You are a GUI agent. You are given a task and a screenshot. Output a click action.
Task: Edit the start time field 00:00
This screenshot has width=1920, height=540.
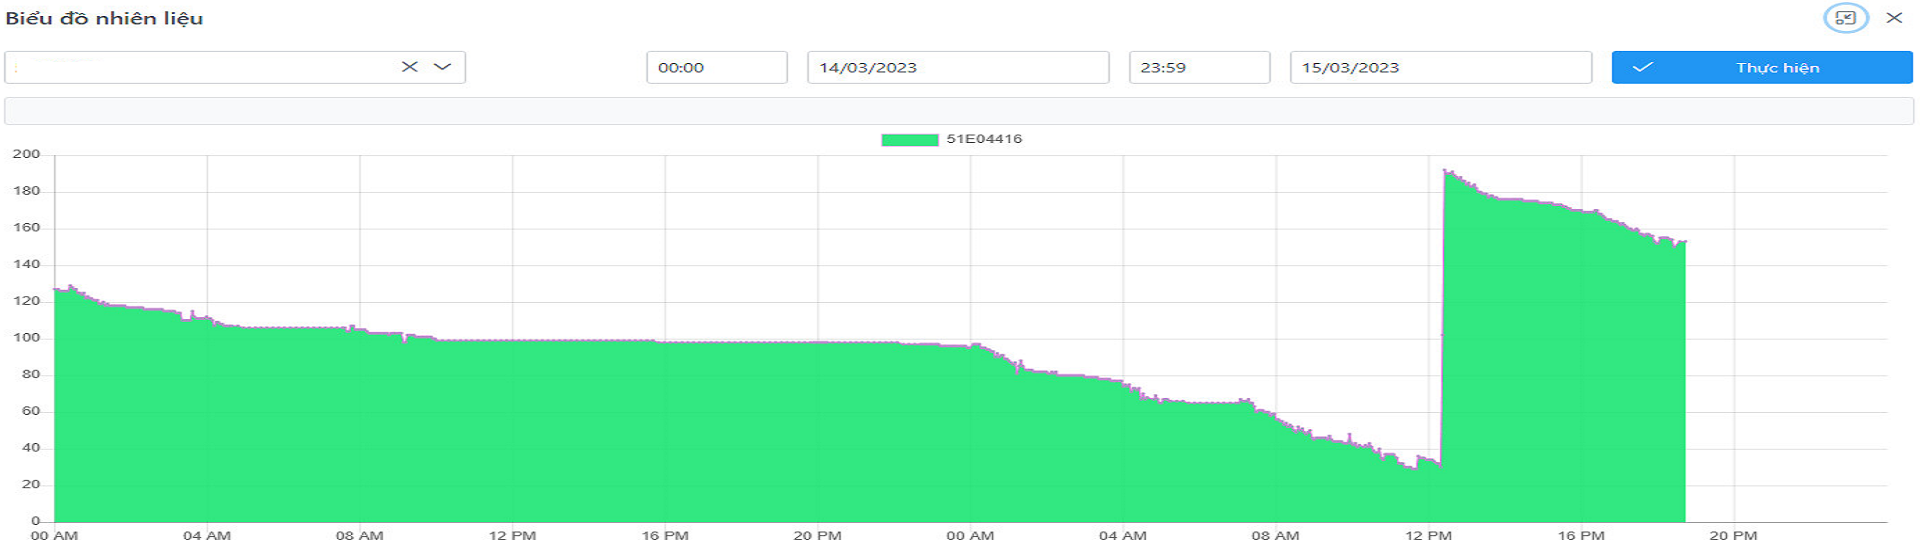717,67
